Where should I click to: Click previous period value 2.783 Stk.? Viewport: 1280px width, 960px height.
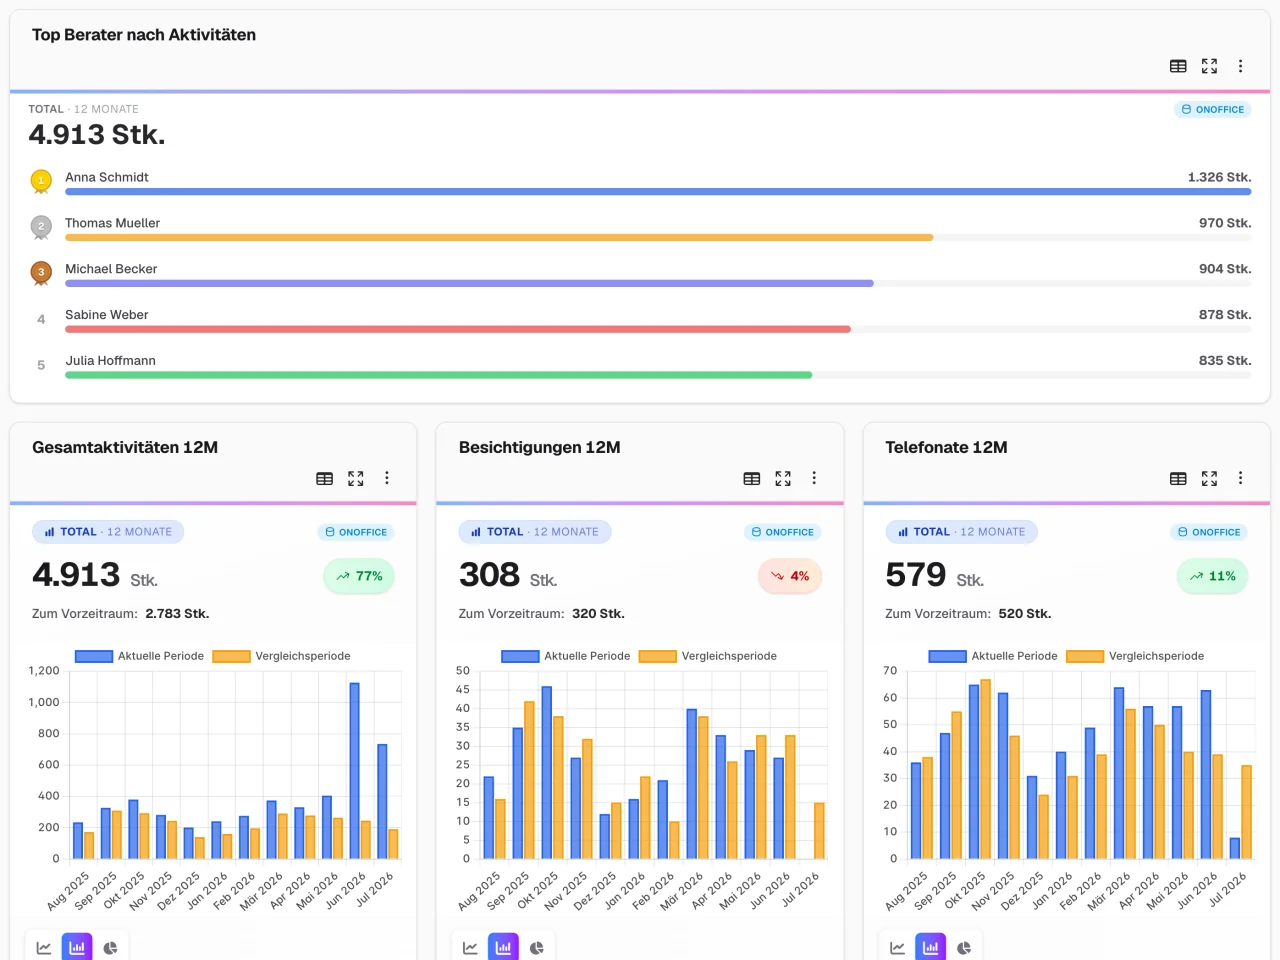pyautogui.click(x=177, y=614)
